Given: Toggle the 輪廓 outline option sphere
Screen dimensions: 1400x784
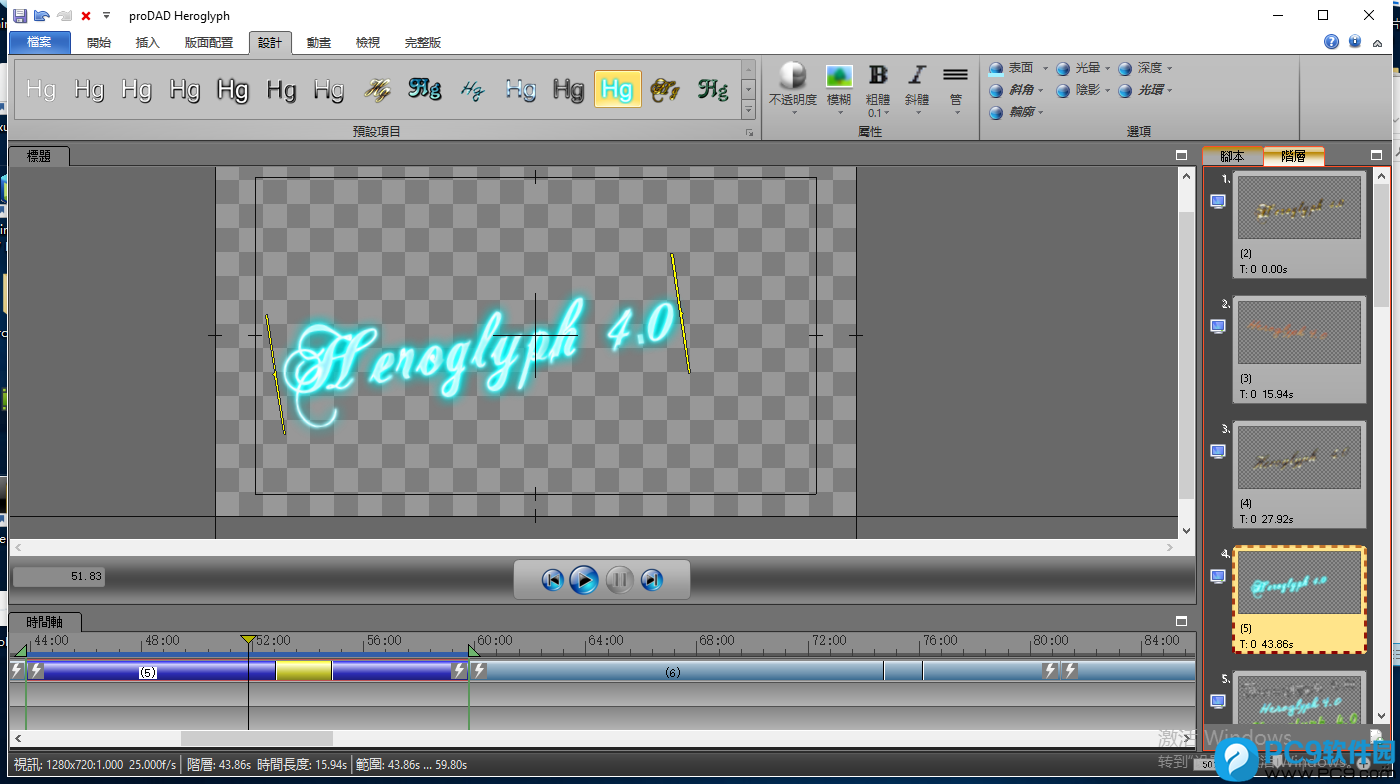Looking at the screenshot, I should (996, 113).
